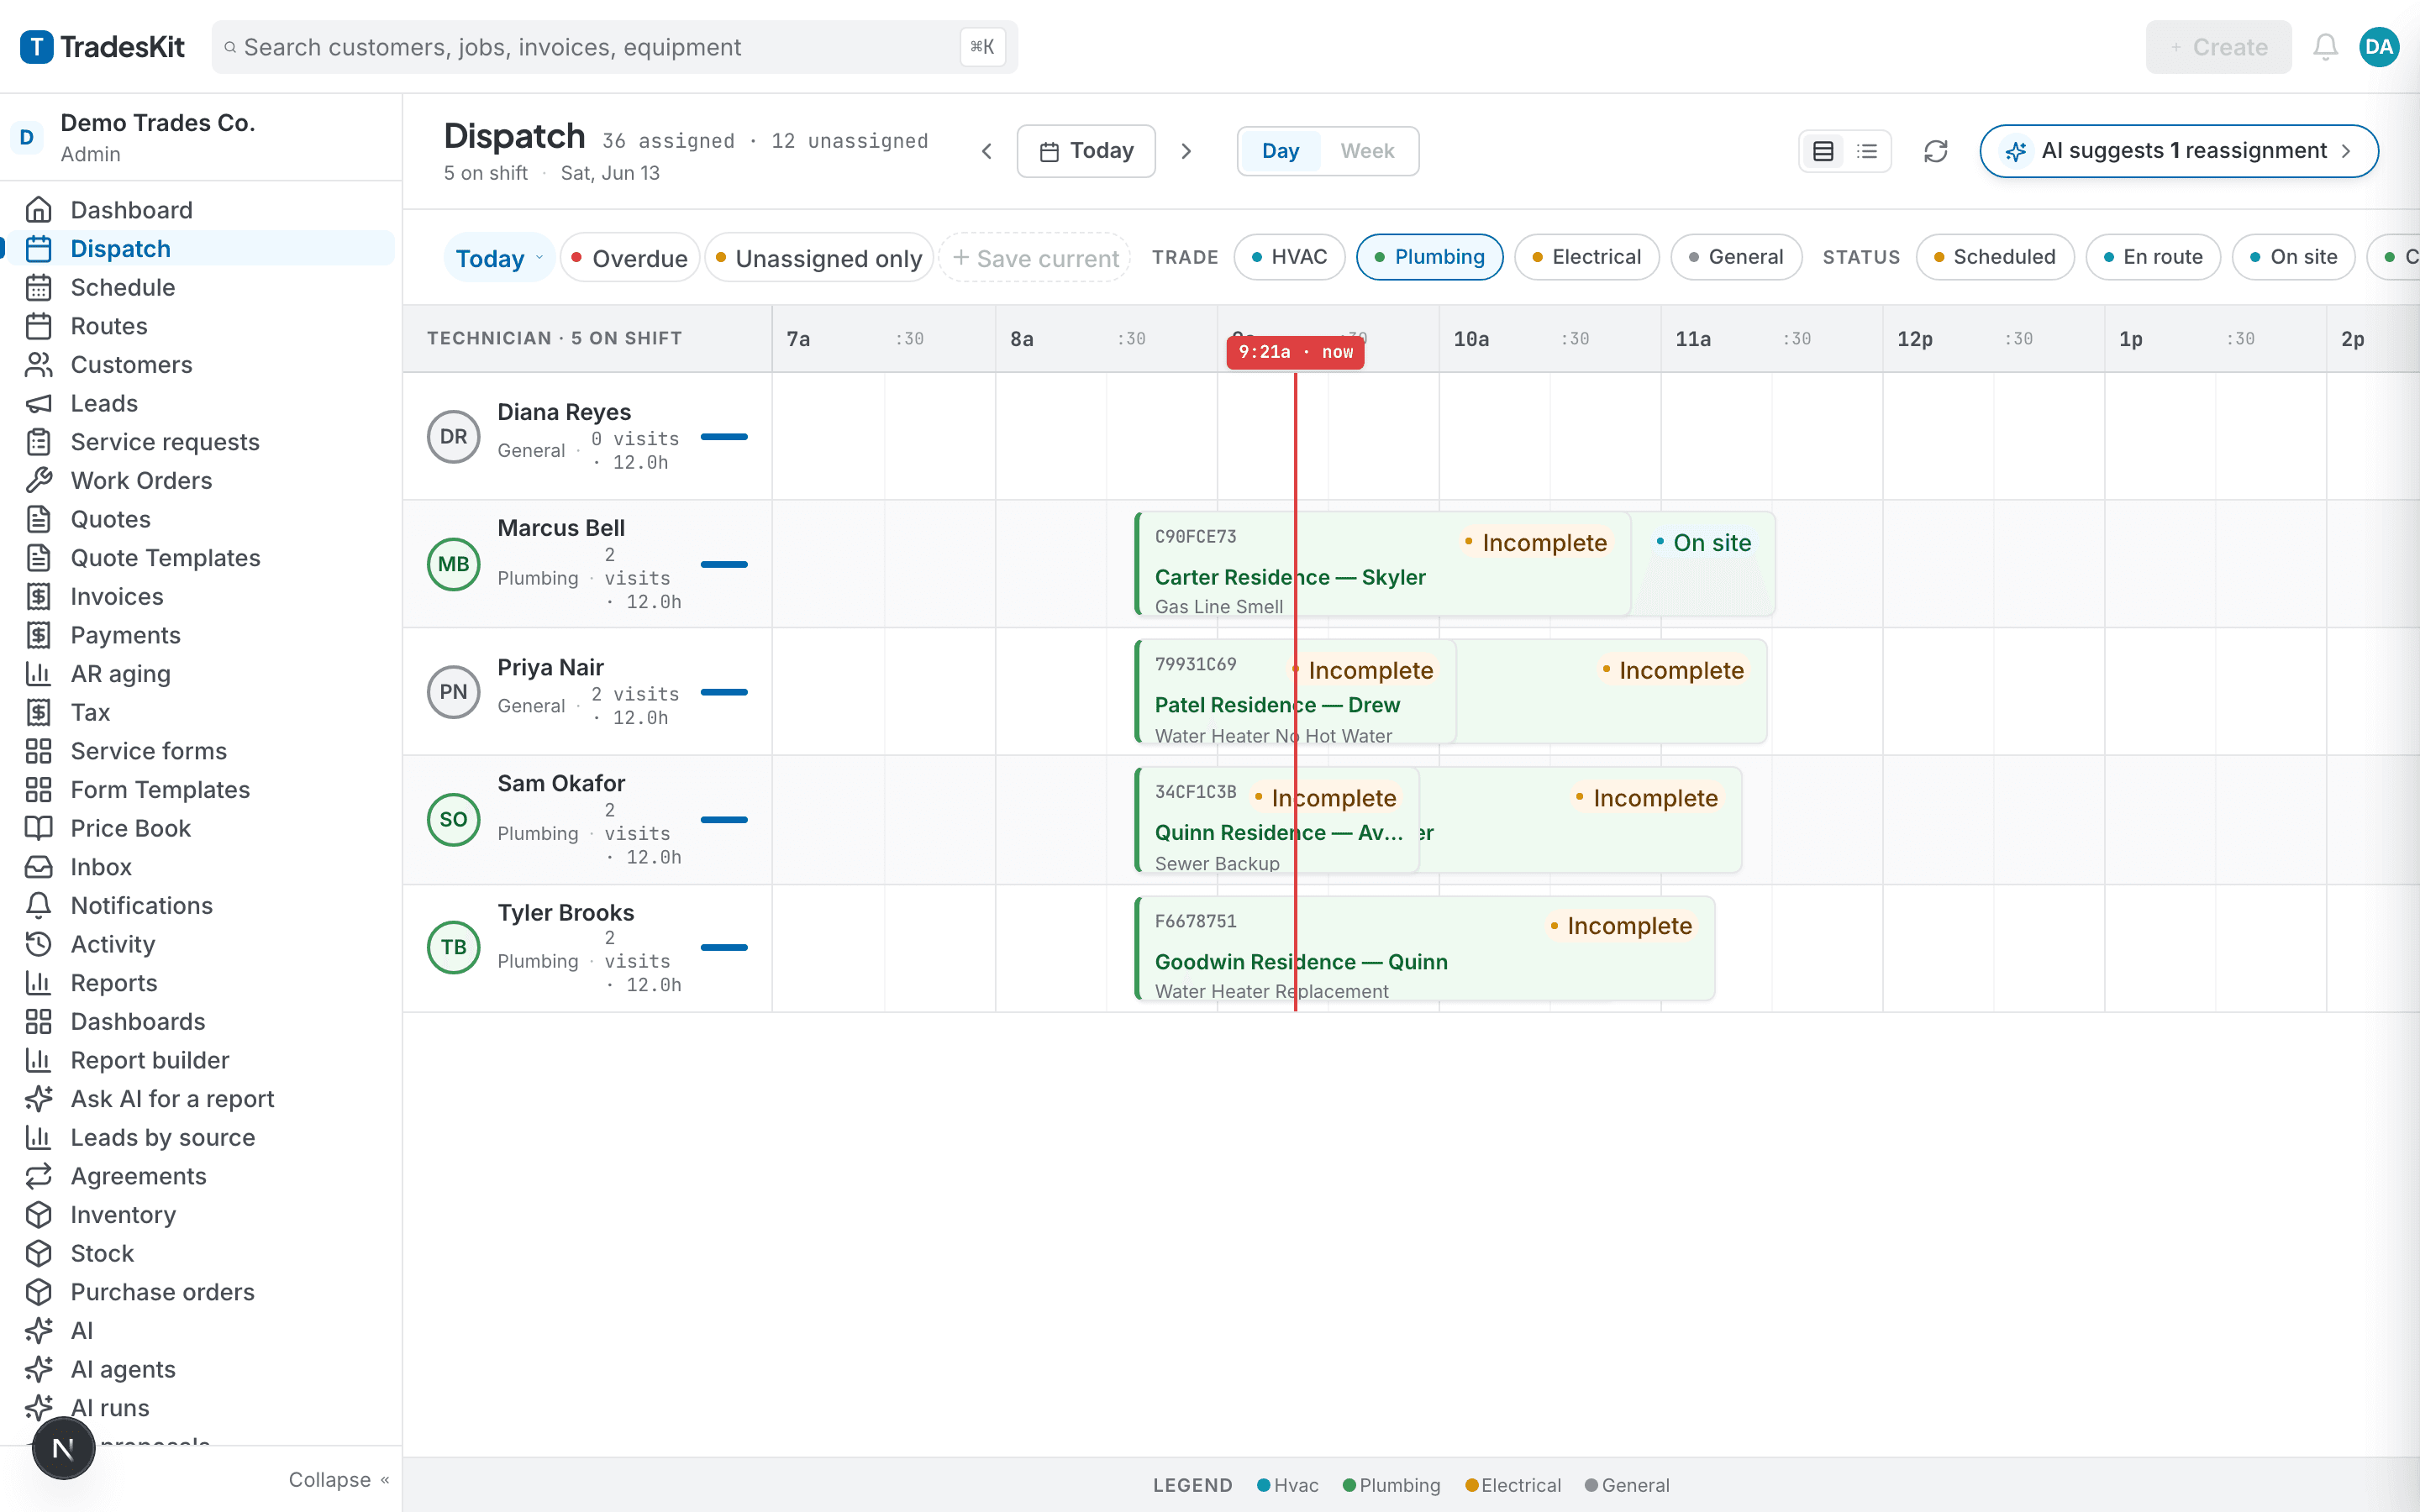Click the Create button
Image resolution: width=2420 pixels, height=1512 pixels.
[x=2218, y=47]
